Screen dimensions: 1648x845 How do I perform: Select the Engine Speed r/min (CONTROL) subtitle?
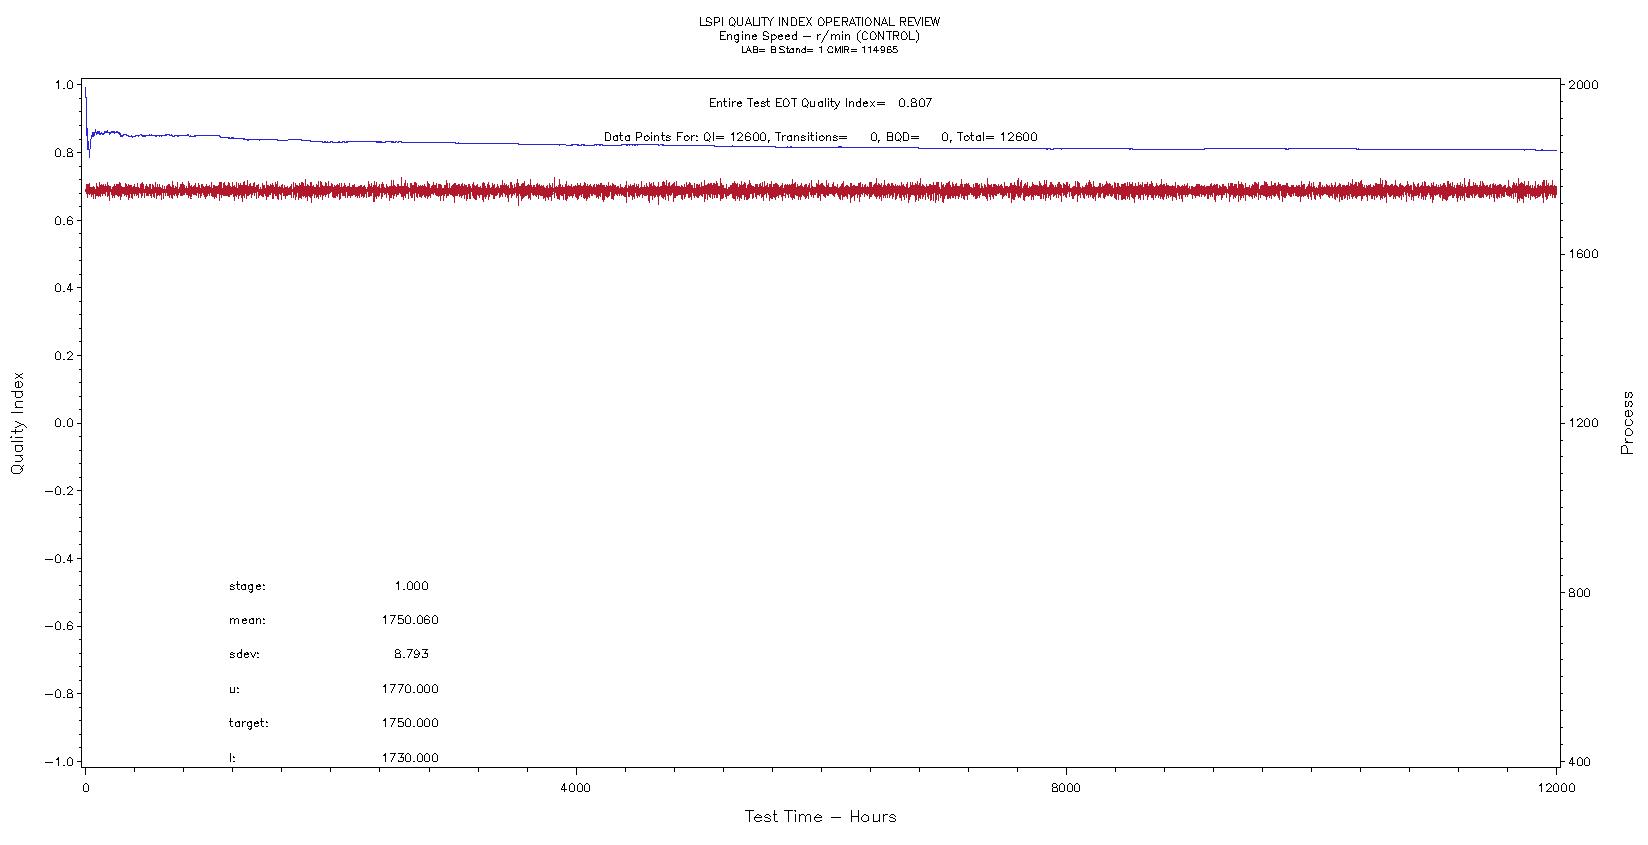point(819,36)
